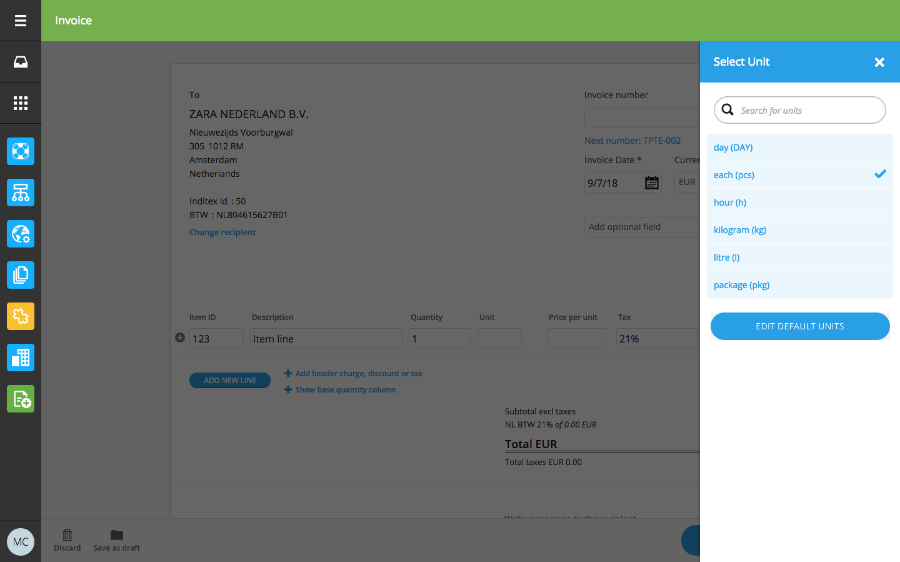Click the search magnifier icon in units

727,110
